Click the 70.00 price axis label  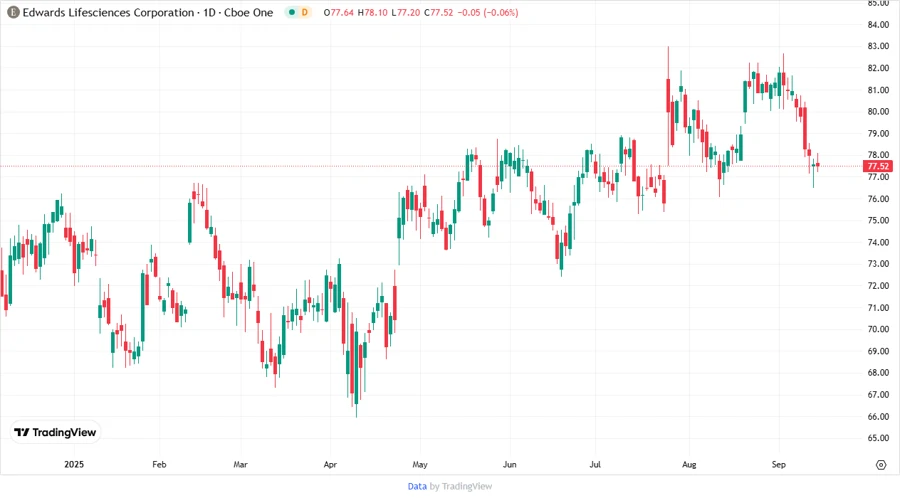coord(878,329)
